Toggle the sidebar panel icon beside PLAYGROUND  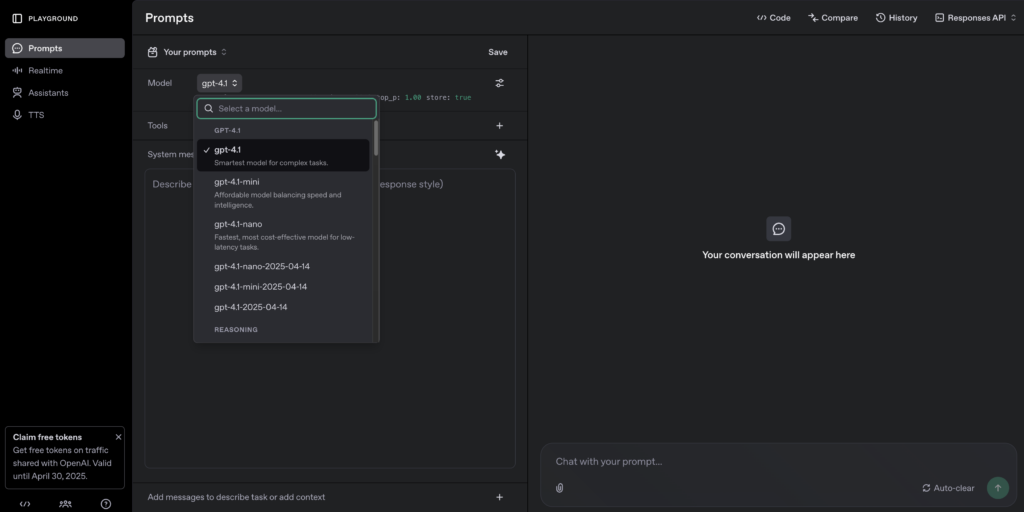point(18,18)
